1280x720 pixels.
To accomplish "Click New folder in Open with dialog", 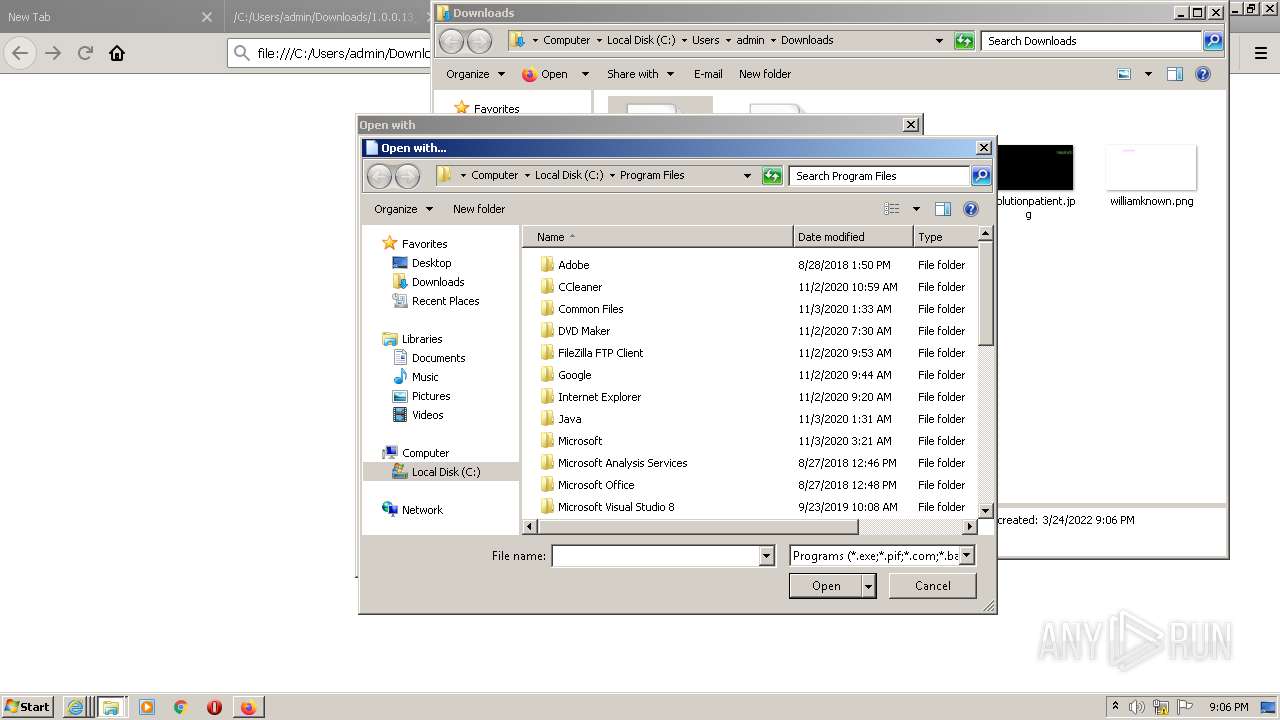I will (479, 209).
